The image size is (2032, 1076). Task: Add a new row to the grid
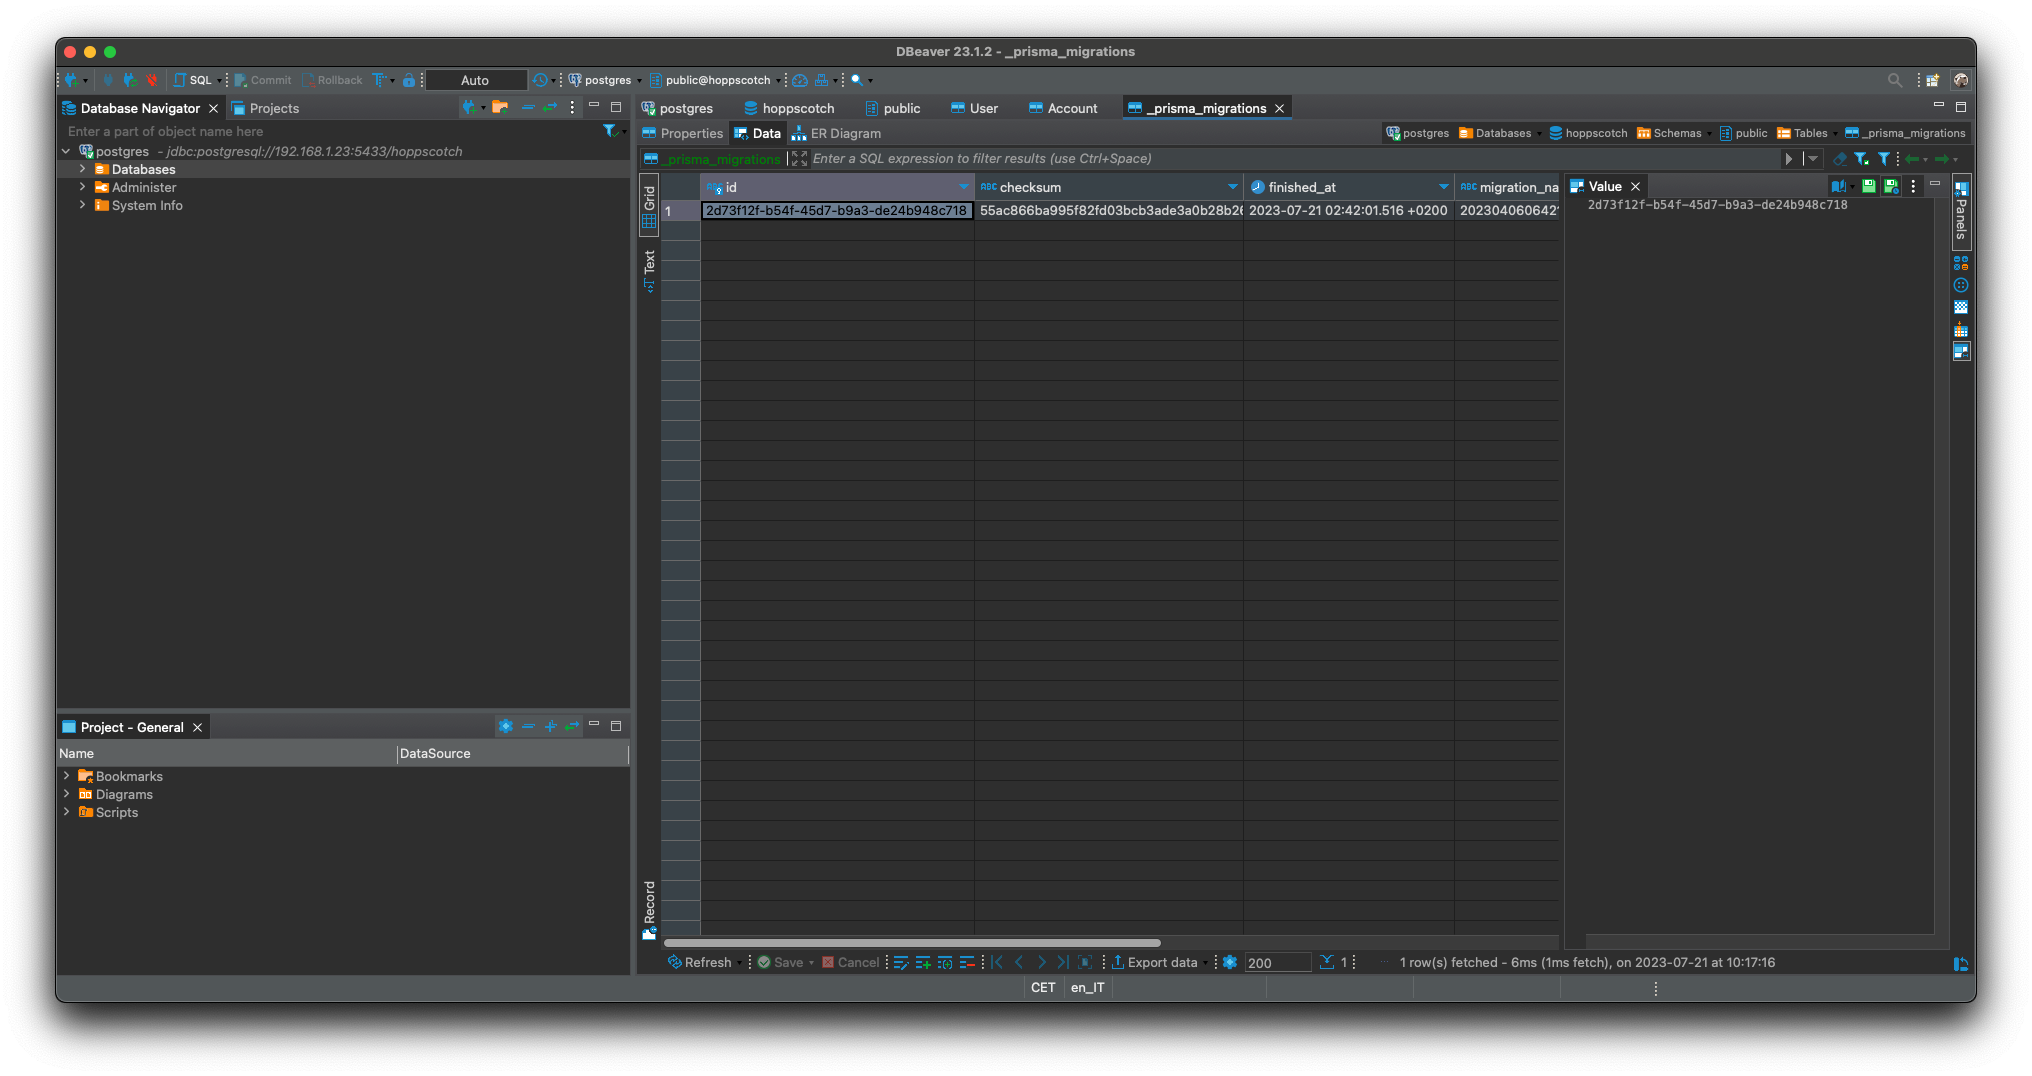pyautogui.click(x=923, y=962)
